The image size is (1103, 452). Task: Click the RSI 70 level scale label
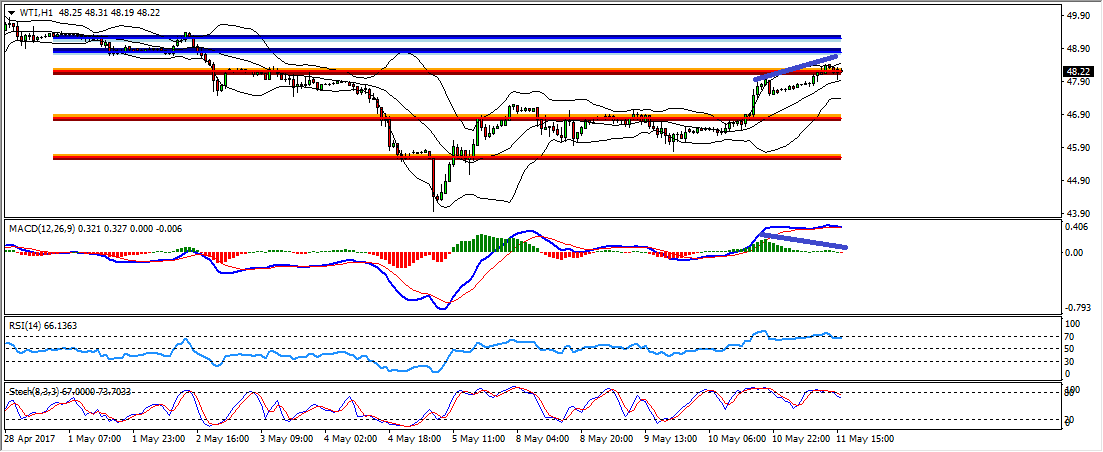click(1072, 337)
